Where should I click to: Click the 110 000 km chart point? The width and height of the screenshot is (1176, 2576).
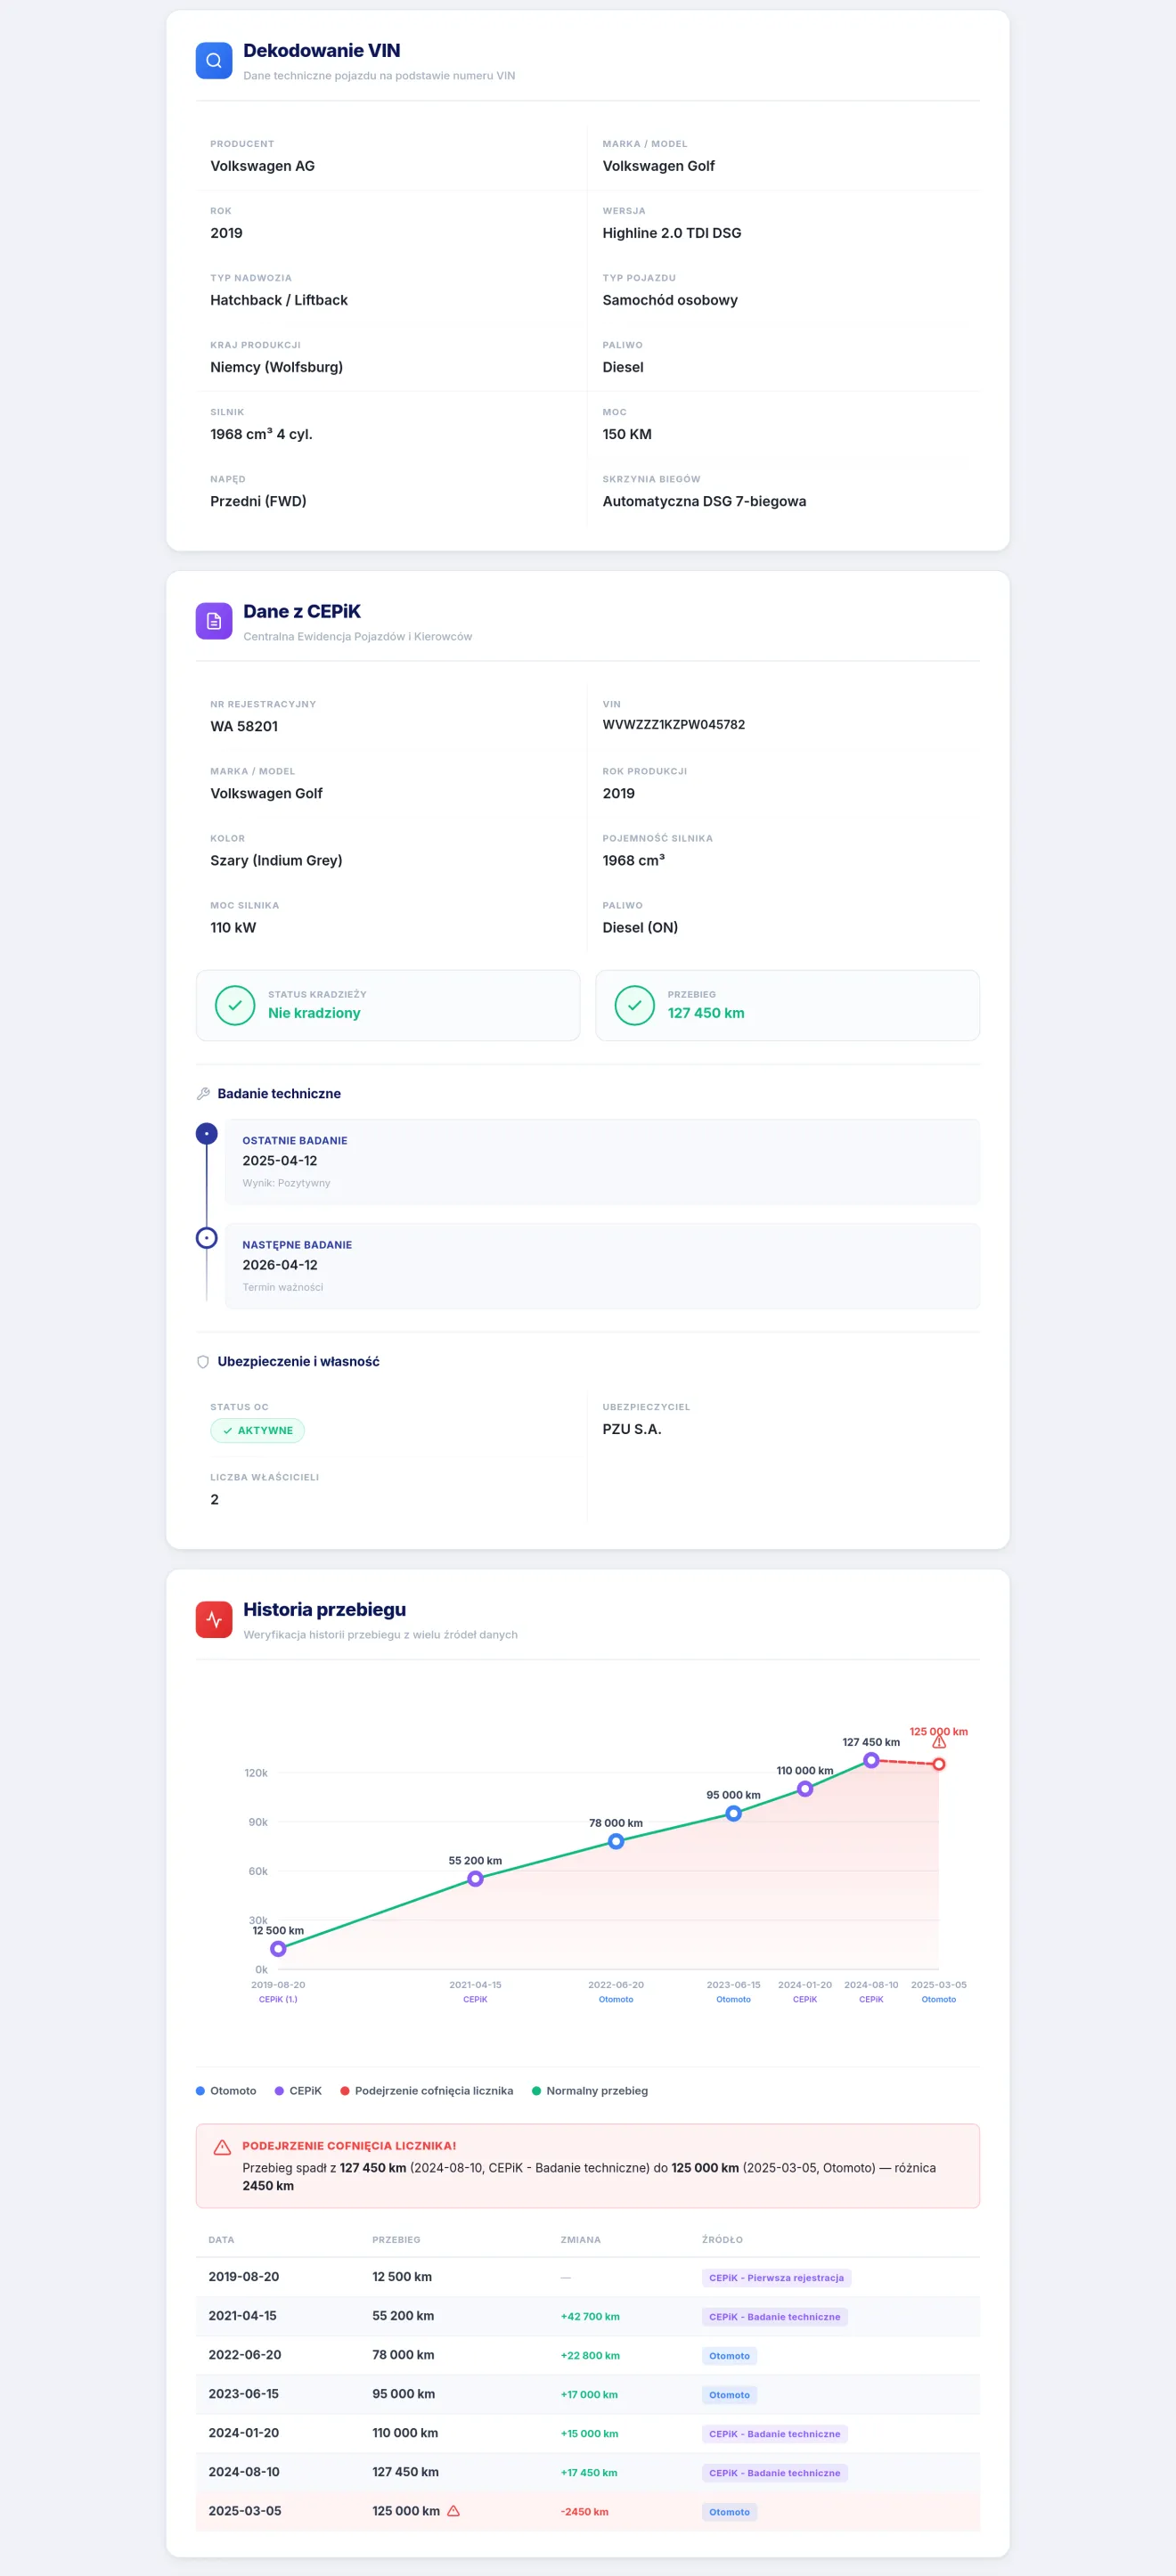coord(805,1788)
